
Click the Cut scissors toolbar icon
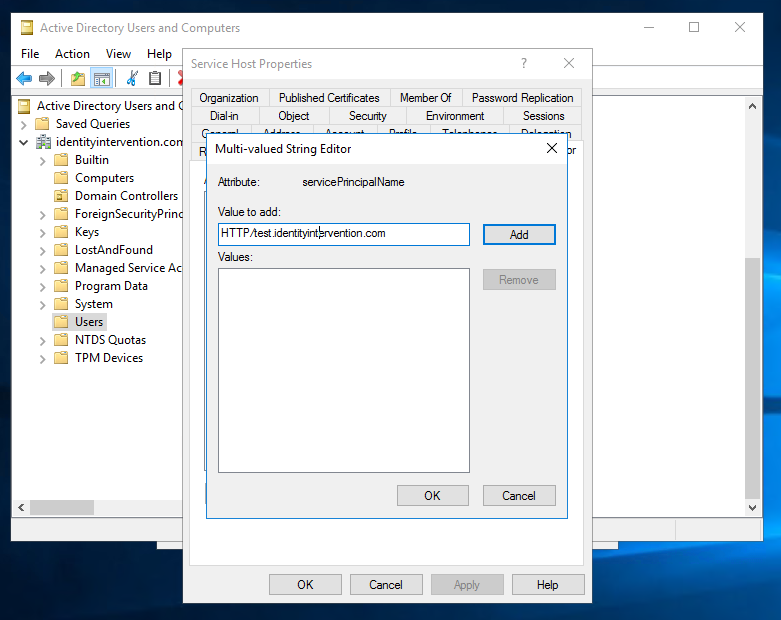click(132, 78)
